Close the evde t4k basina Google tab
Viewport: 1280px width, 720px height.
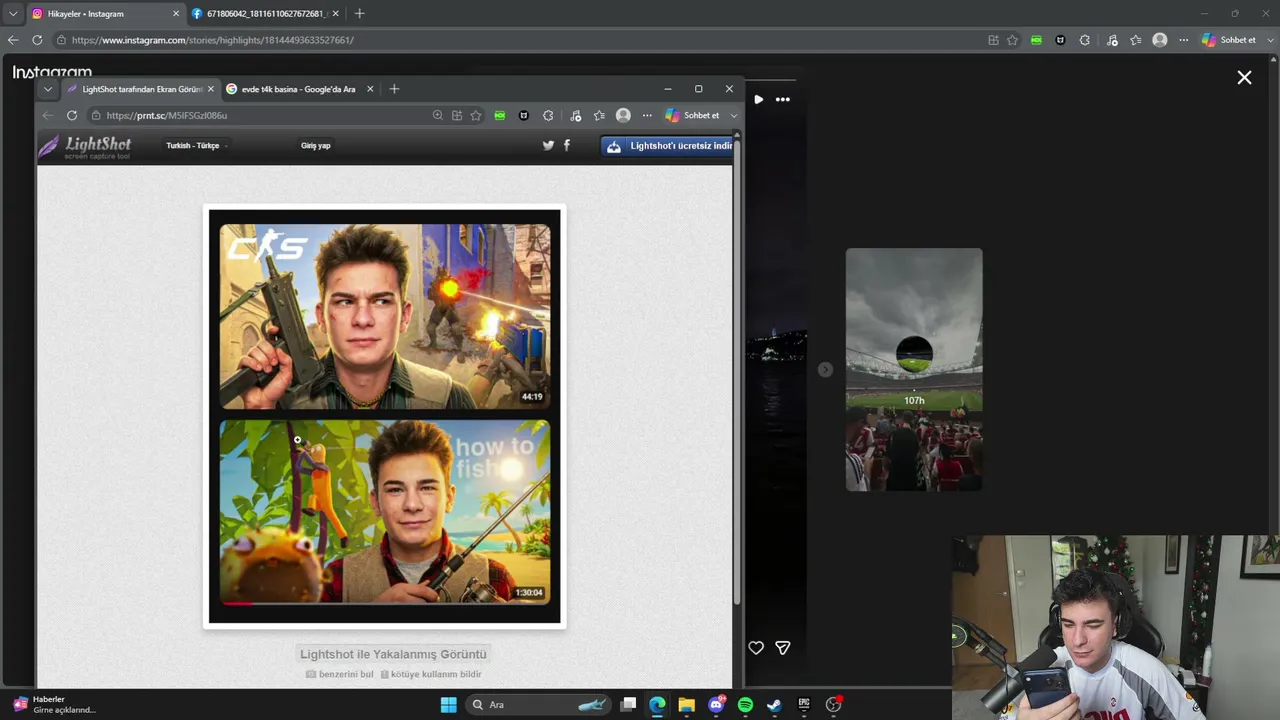370,89
